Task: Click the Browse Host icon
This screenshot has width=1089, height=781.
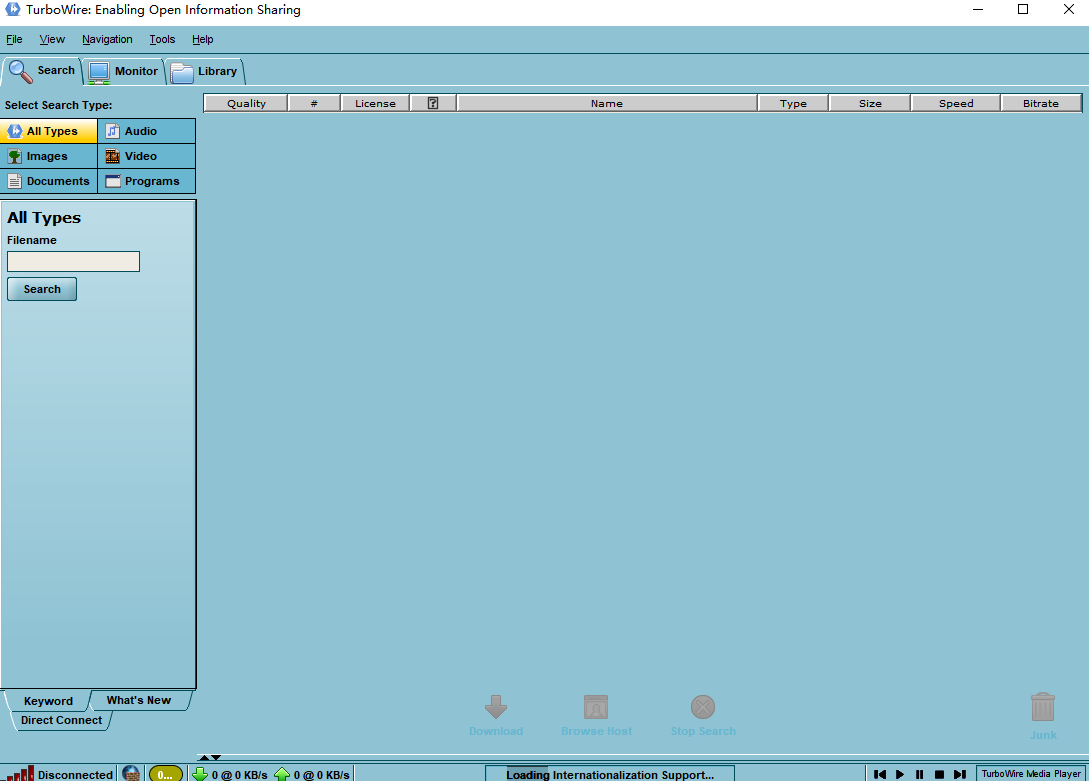Action: 596,706
